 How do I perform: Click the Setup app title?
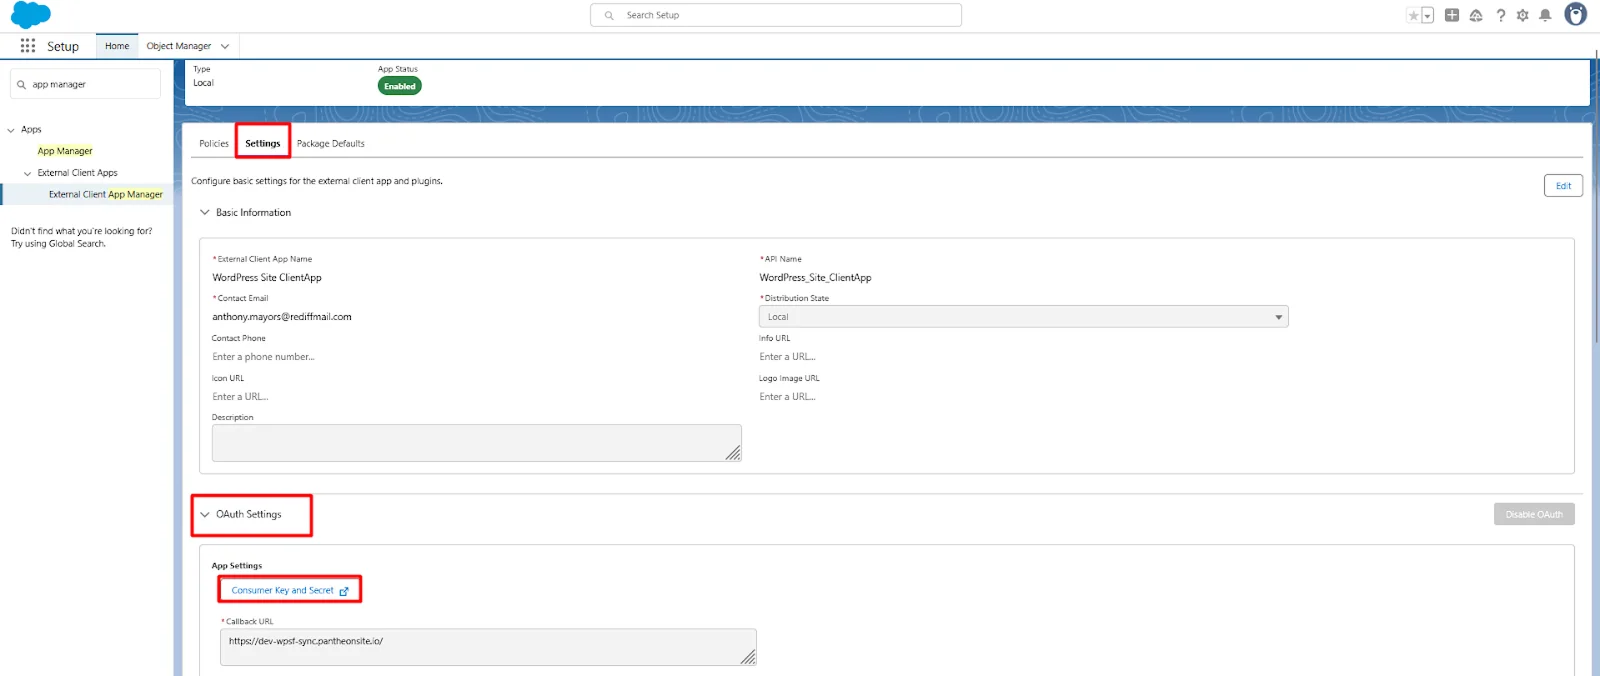pos(63,46)
